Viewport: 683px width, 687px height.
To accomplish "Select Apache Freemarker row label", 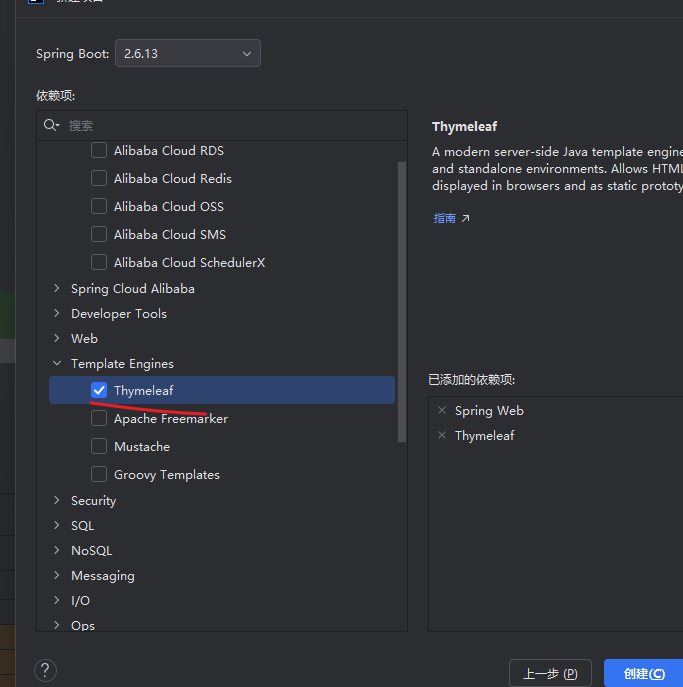I will [x=171, y=418].
